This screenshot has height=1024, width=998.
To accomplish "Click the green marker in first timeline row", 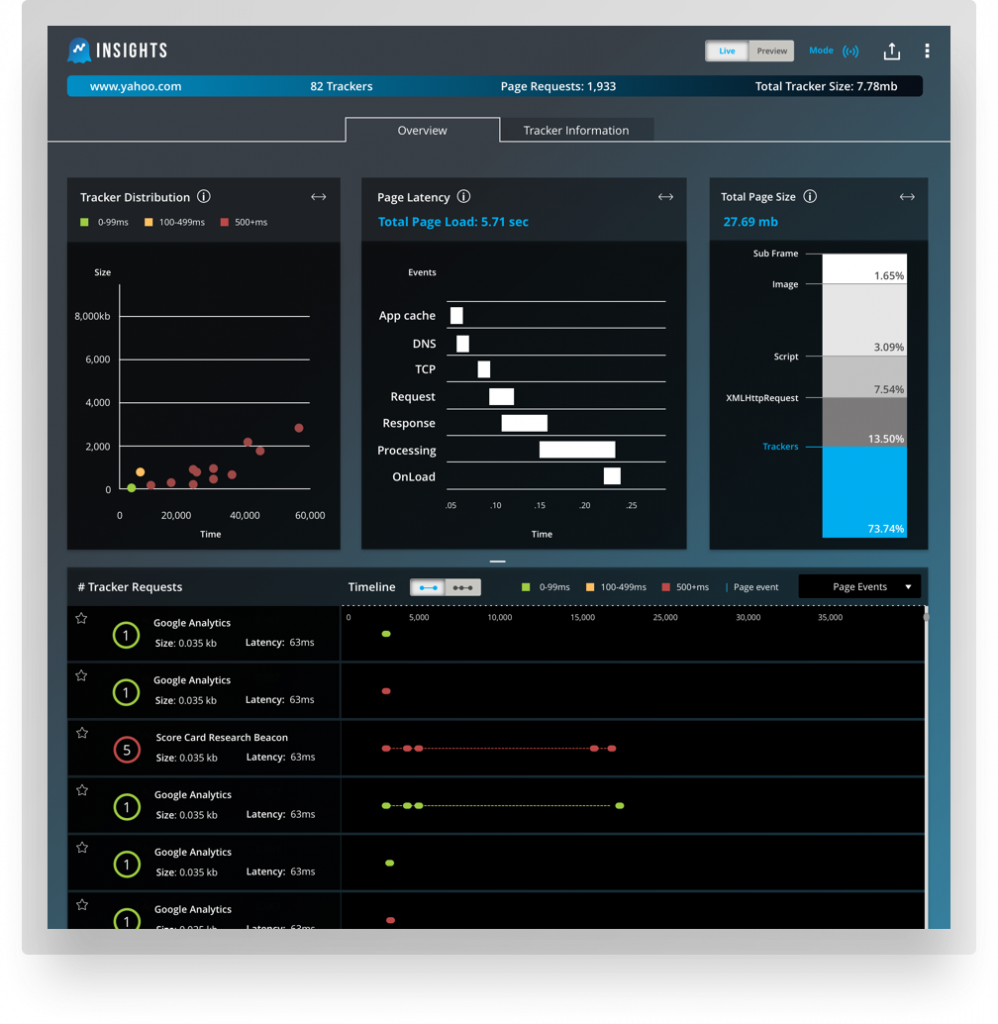I will [x=386, y=634].
